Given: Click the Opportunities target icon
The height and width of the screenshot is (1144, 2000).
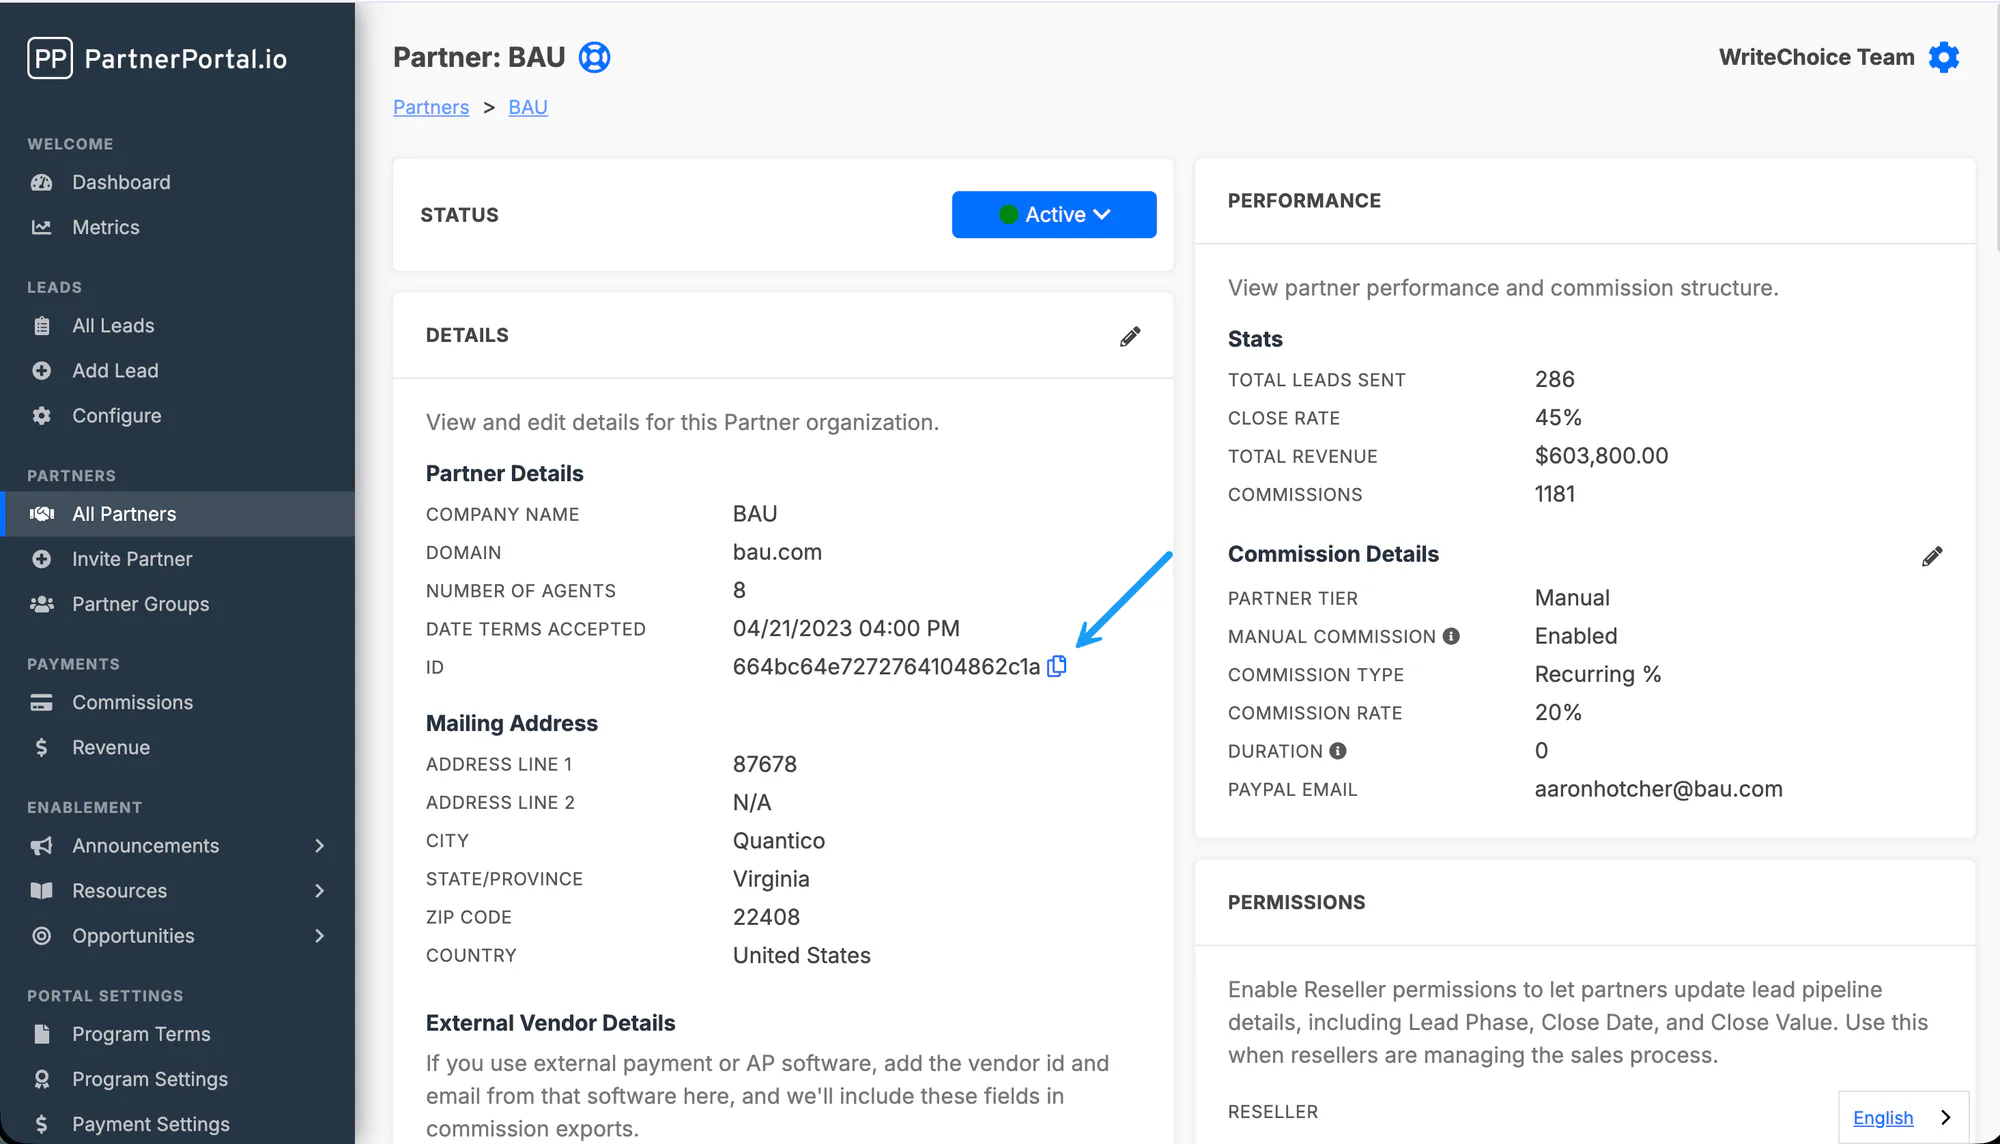Looking at the screenshot, I should pos(42,936).
